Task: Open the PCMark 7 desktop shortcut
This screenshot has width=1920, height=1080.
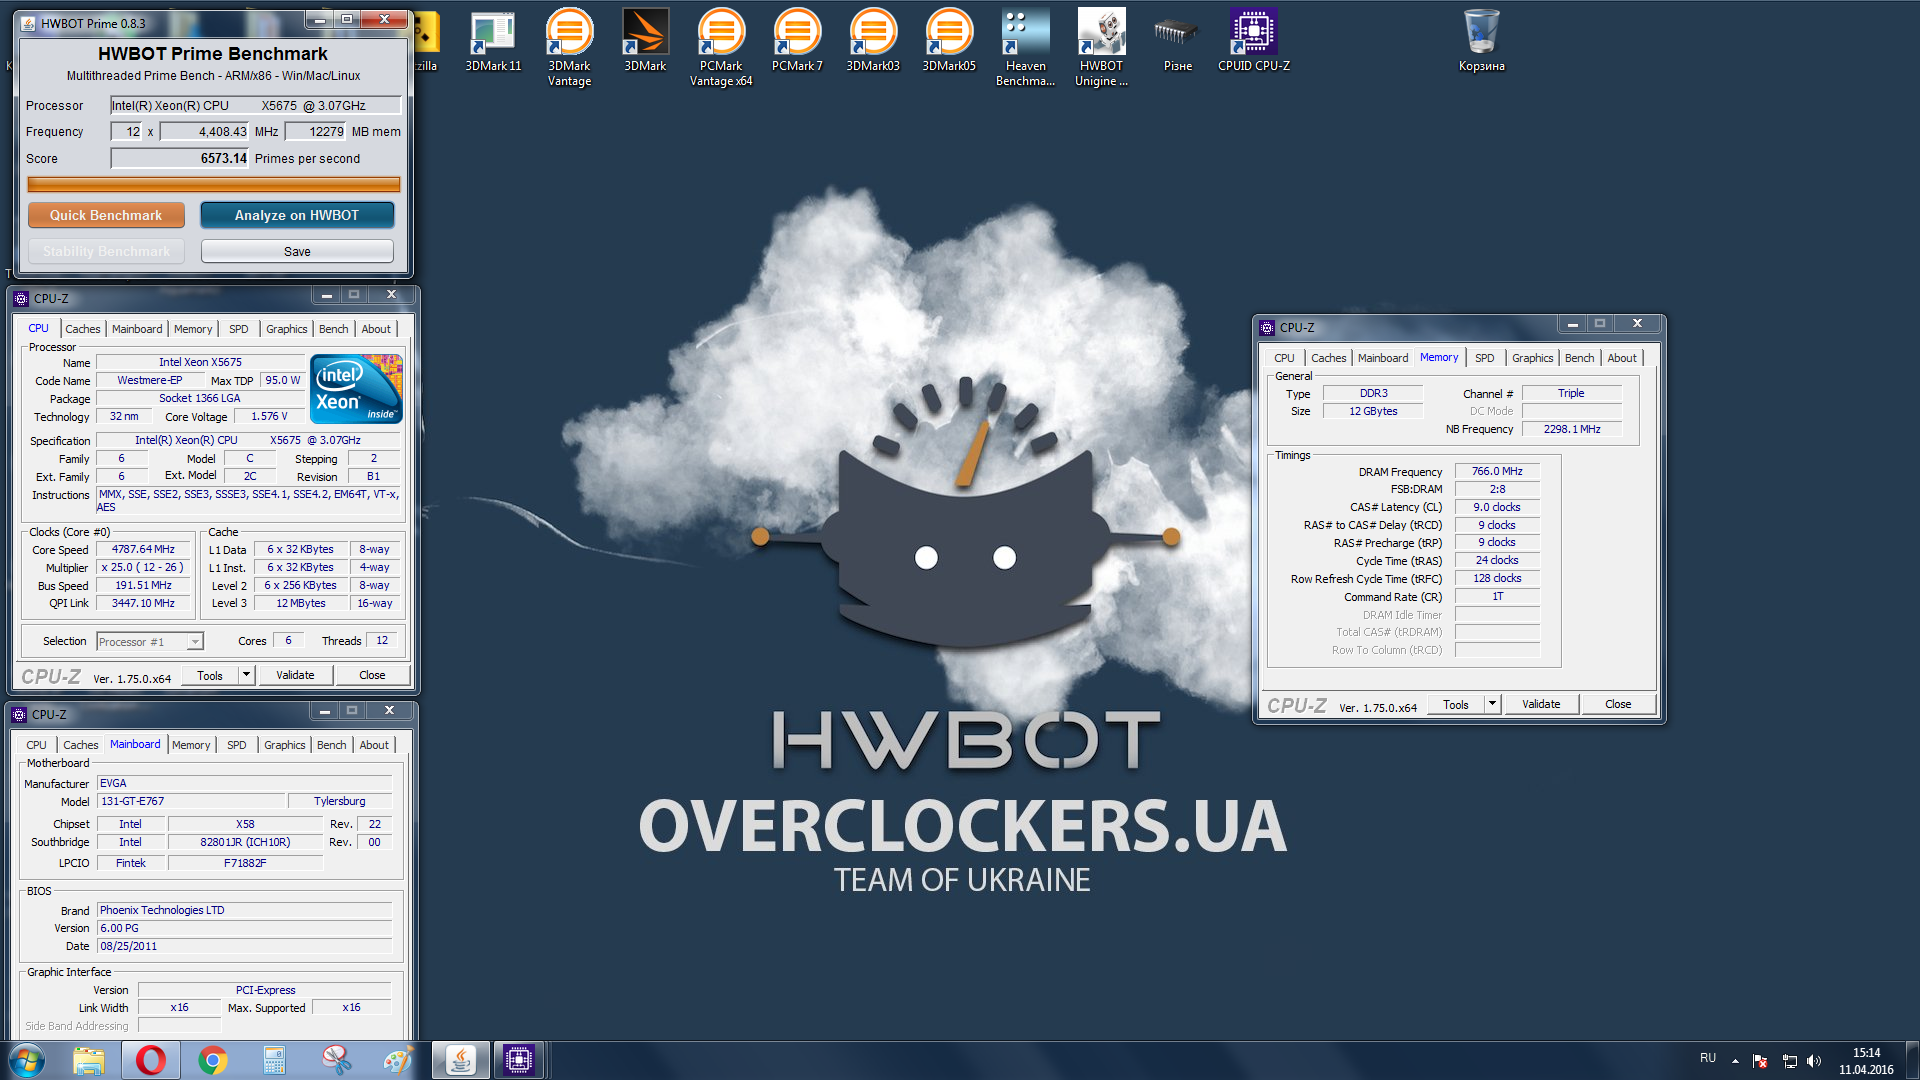Action: click(x=797, y=41)
